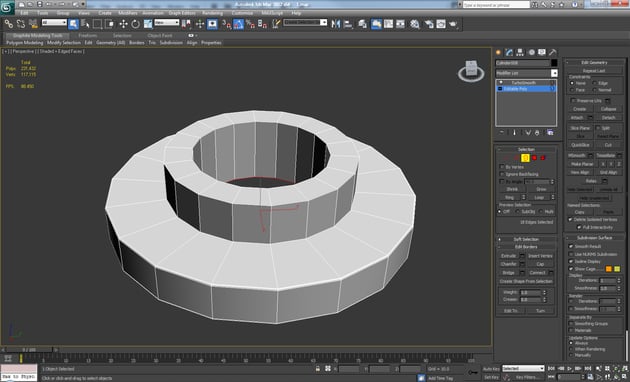
Task: Click the Grow selection button
Action: (541, 189)
